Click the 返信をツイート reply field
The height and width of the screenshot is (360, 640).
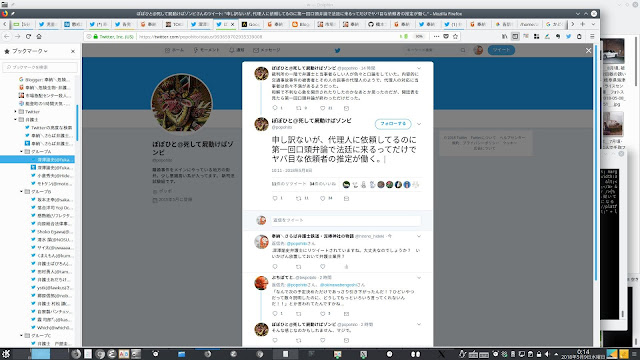pyautogui.click(x=346, y=220)
